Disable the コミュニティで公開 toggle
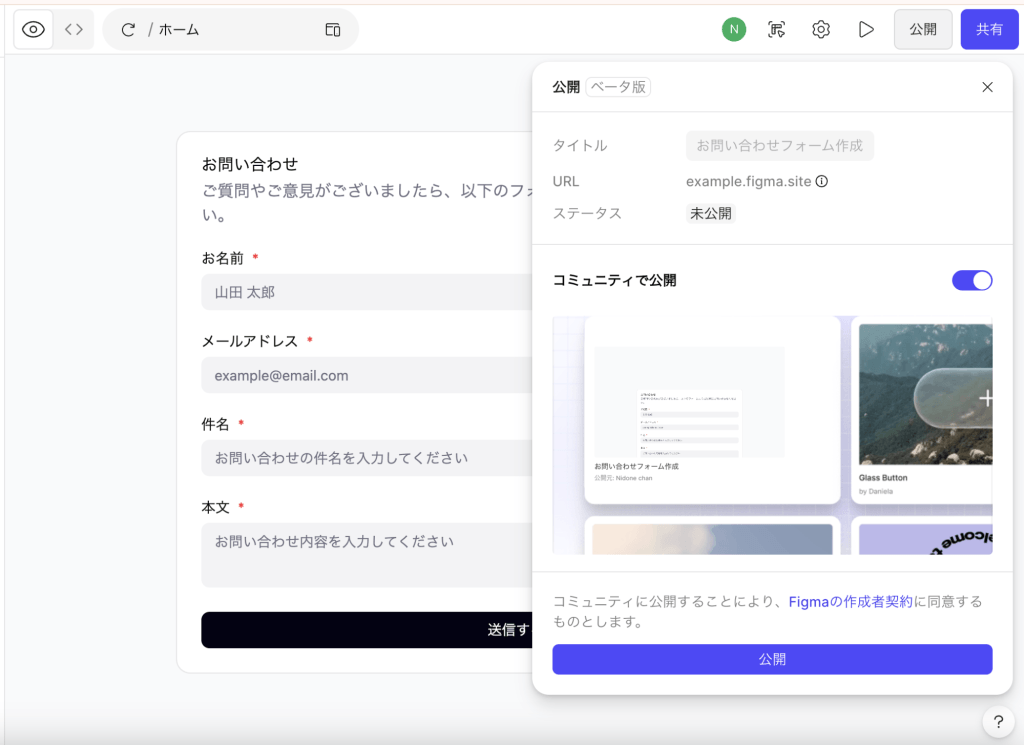 [x=971, y=280]
